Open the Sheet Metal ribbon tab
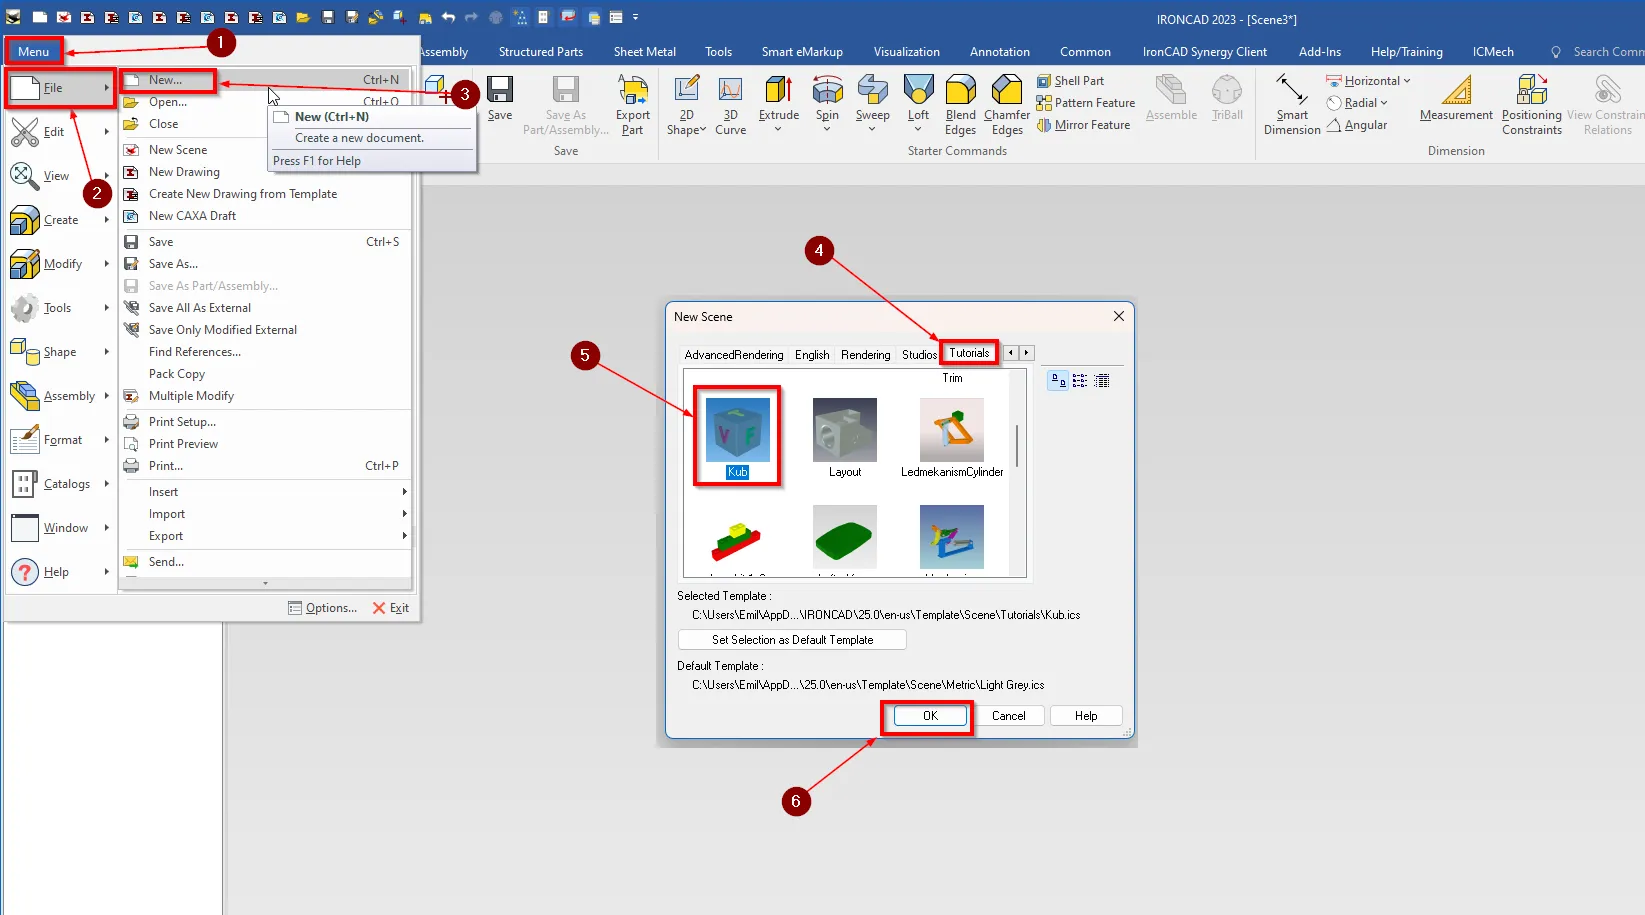Viewport: 1645px width, 915px height. [644, 51]
